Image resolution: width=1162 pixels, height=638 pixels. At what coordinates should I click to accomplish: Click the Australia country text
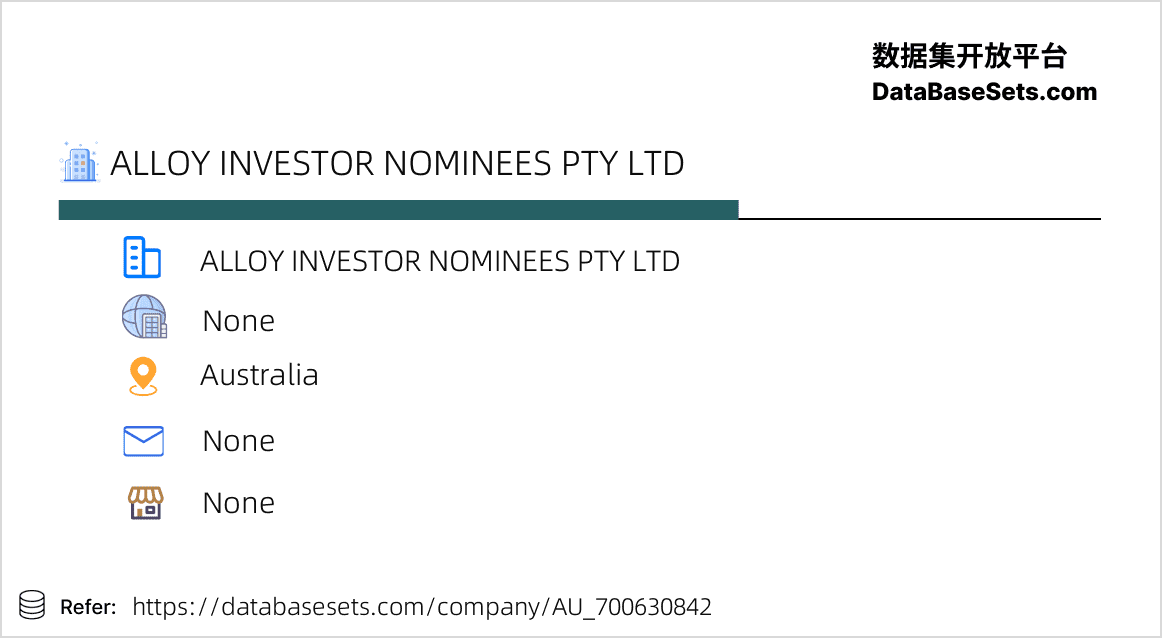point(259,375)
